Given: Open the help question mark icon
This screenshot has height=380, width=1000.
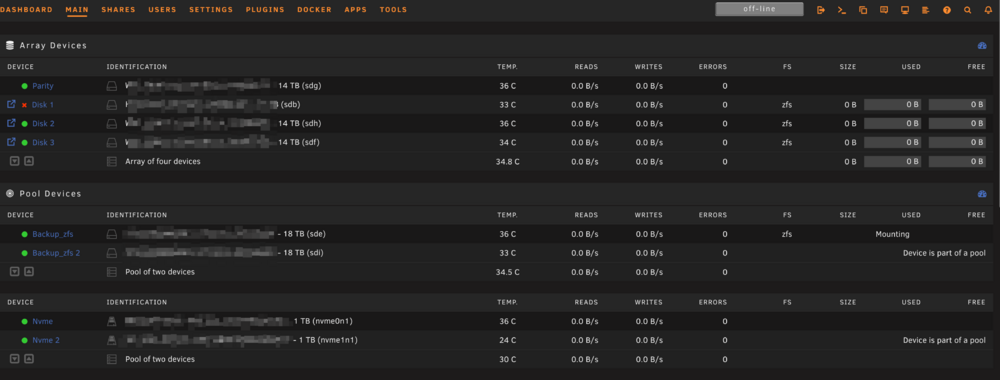Looking at the screenshot, I should click(946, 10).
